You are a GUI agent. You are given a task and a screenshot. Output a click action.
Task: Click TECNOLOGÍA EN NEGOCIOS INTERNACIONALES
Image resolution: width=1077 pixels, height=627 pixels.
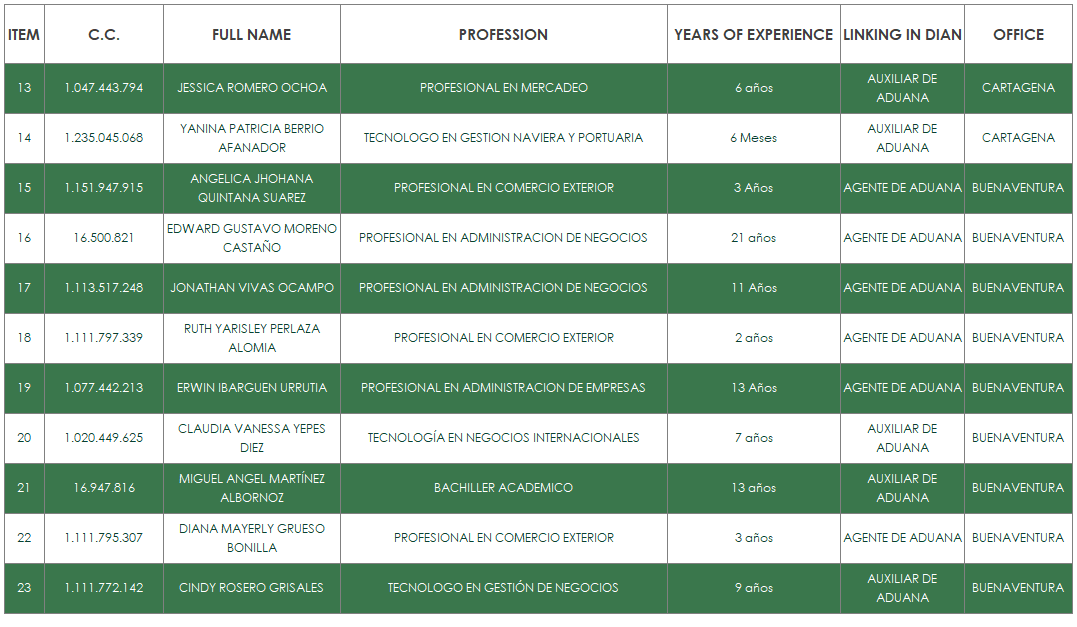(503, 438)
